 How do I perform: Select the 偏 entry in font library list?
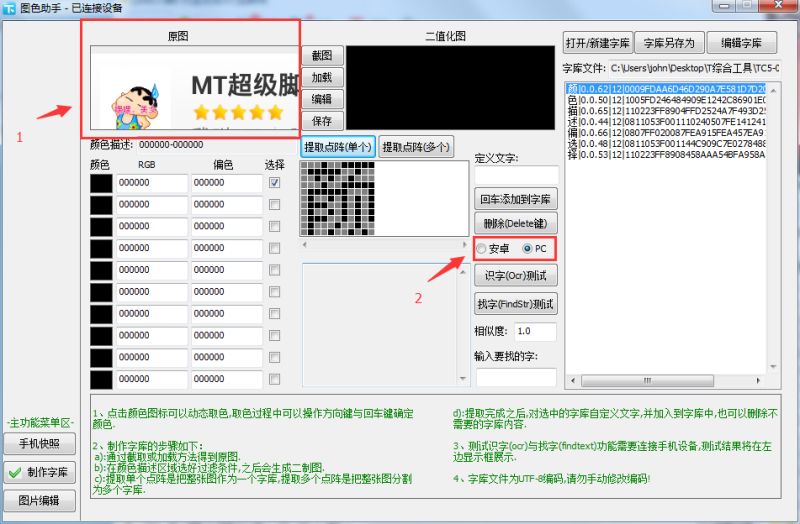666,133
